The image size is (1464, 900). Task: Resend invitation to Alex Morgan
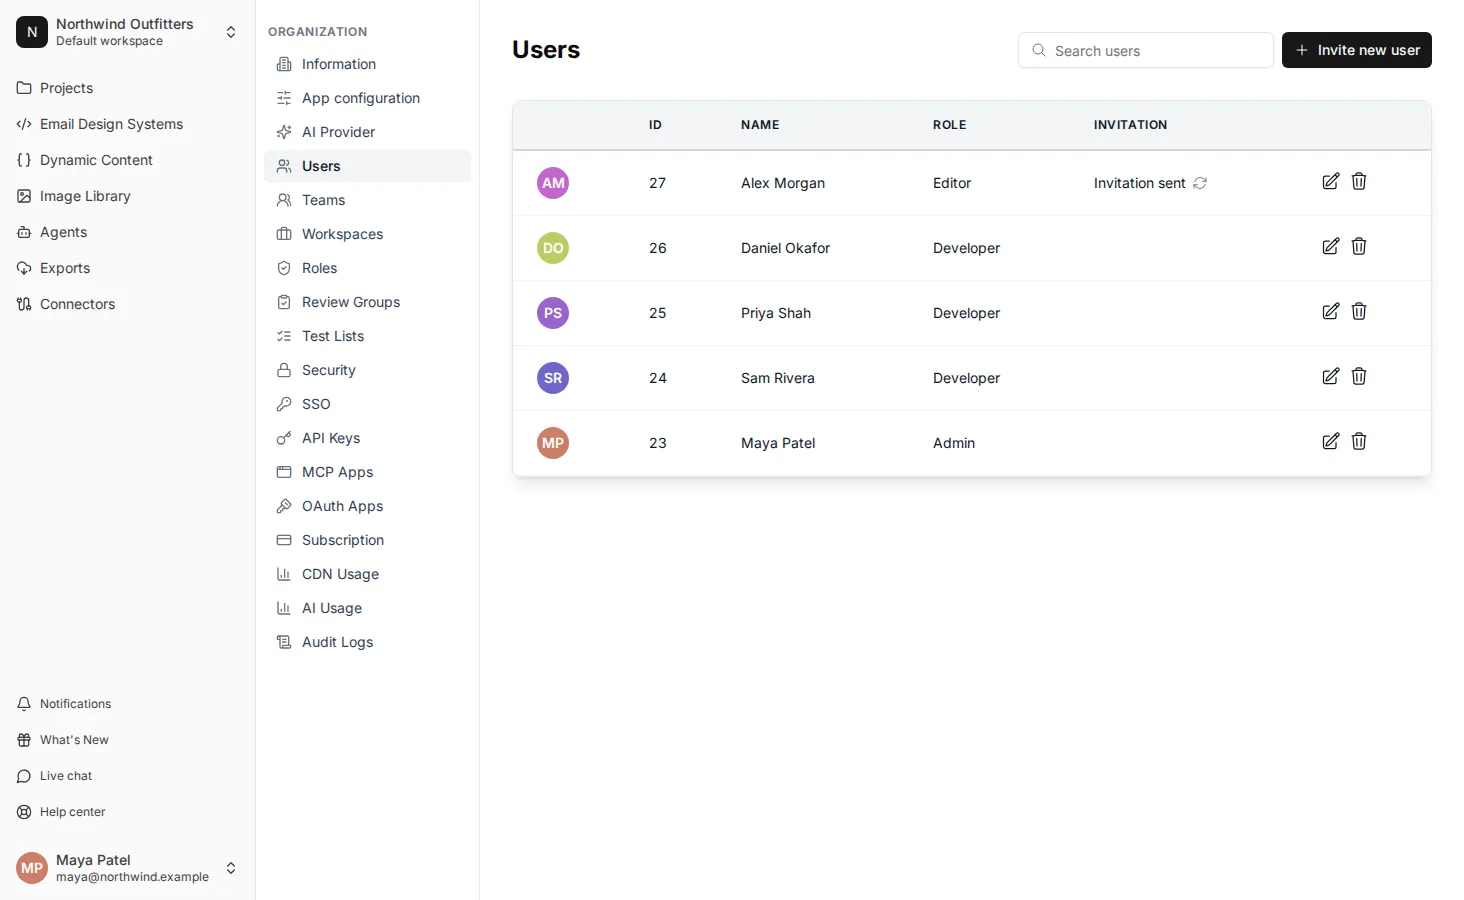pyautogui.click(x=1200, y=183)
